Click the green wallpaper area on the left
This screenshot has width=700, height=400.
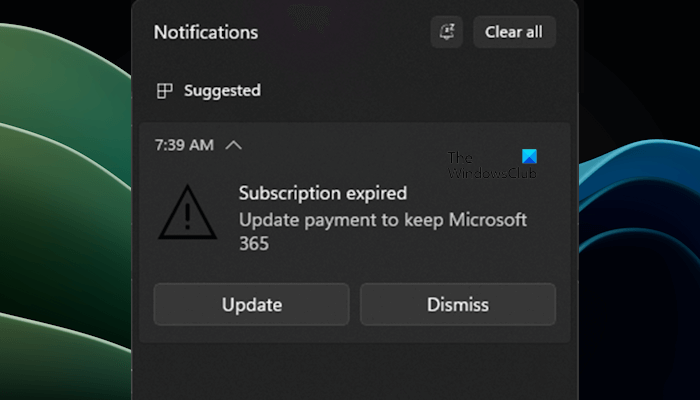pyautogui.click(x=60, y=200)
